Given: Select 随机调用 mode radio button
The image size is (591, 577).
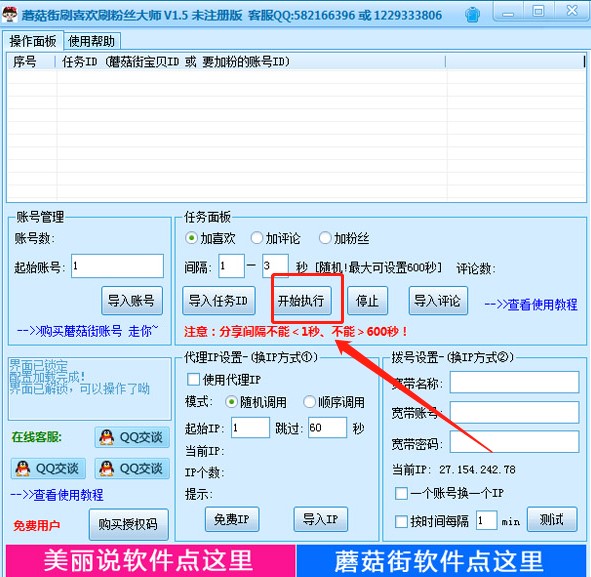Looking at the screenshot, I should click(231, 402).
